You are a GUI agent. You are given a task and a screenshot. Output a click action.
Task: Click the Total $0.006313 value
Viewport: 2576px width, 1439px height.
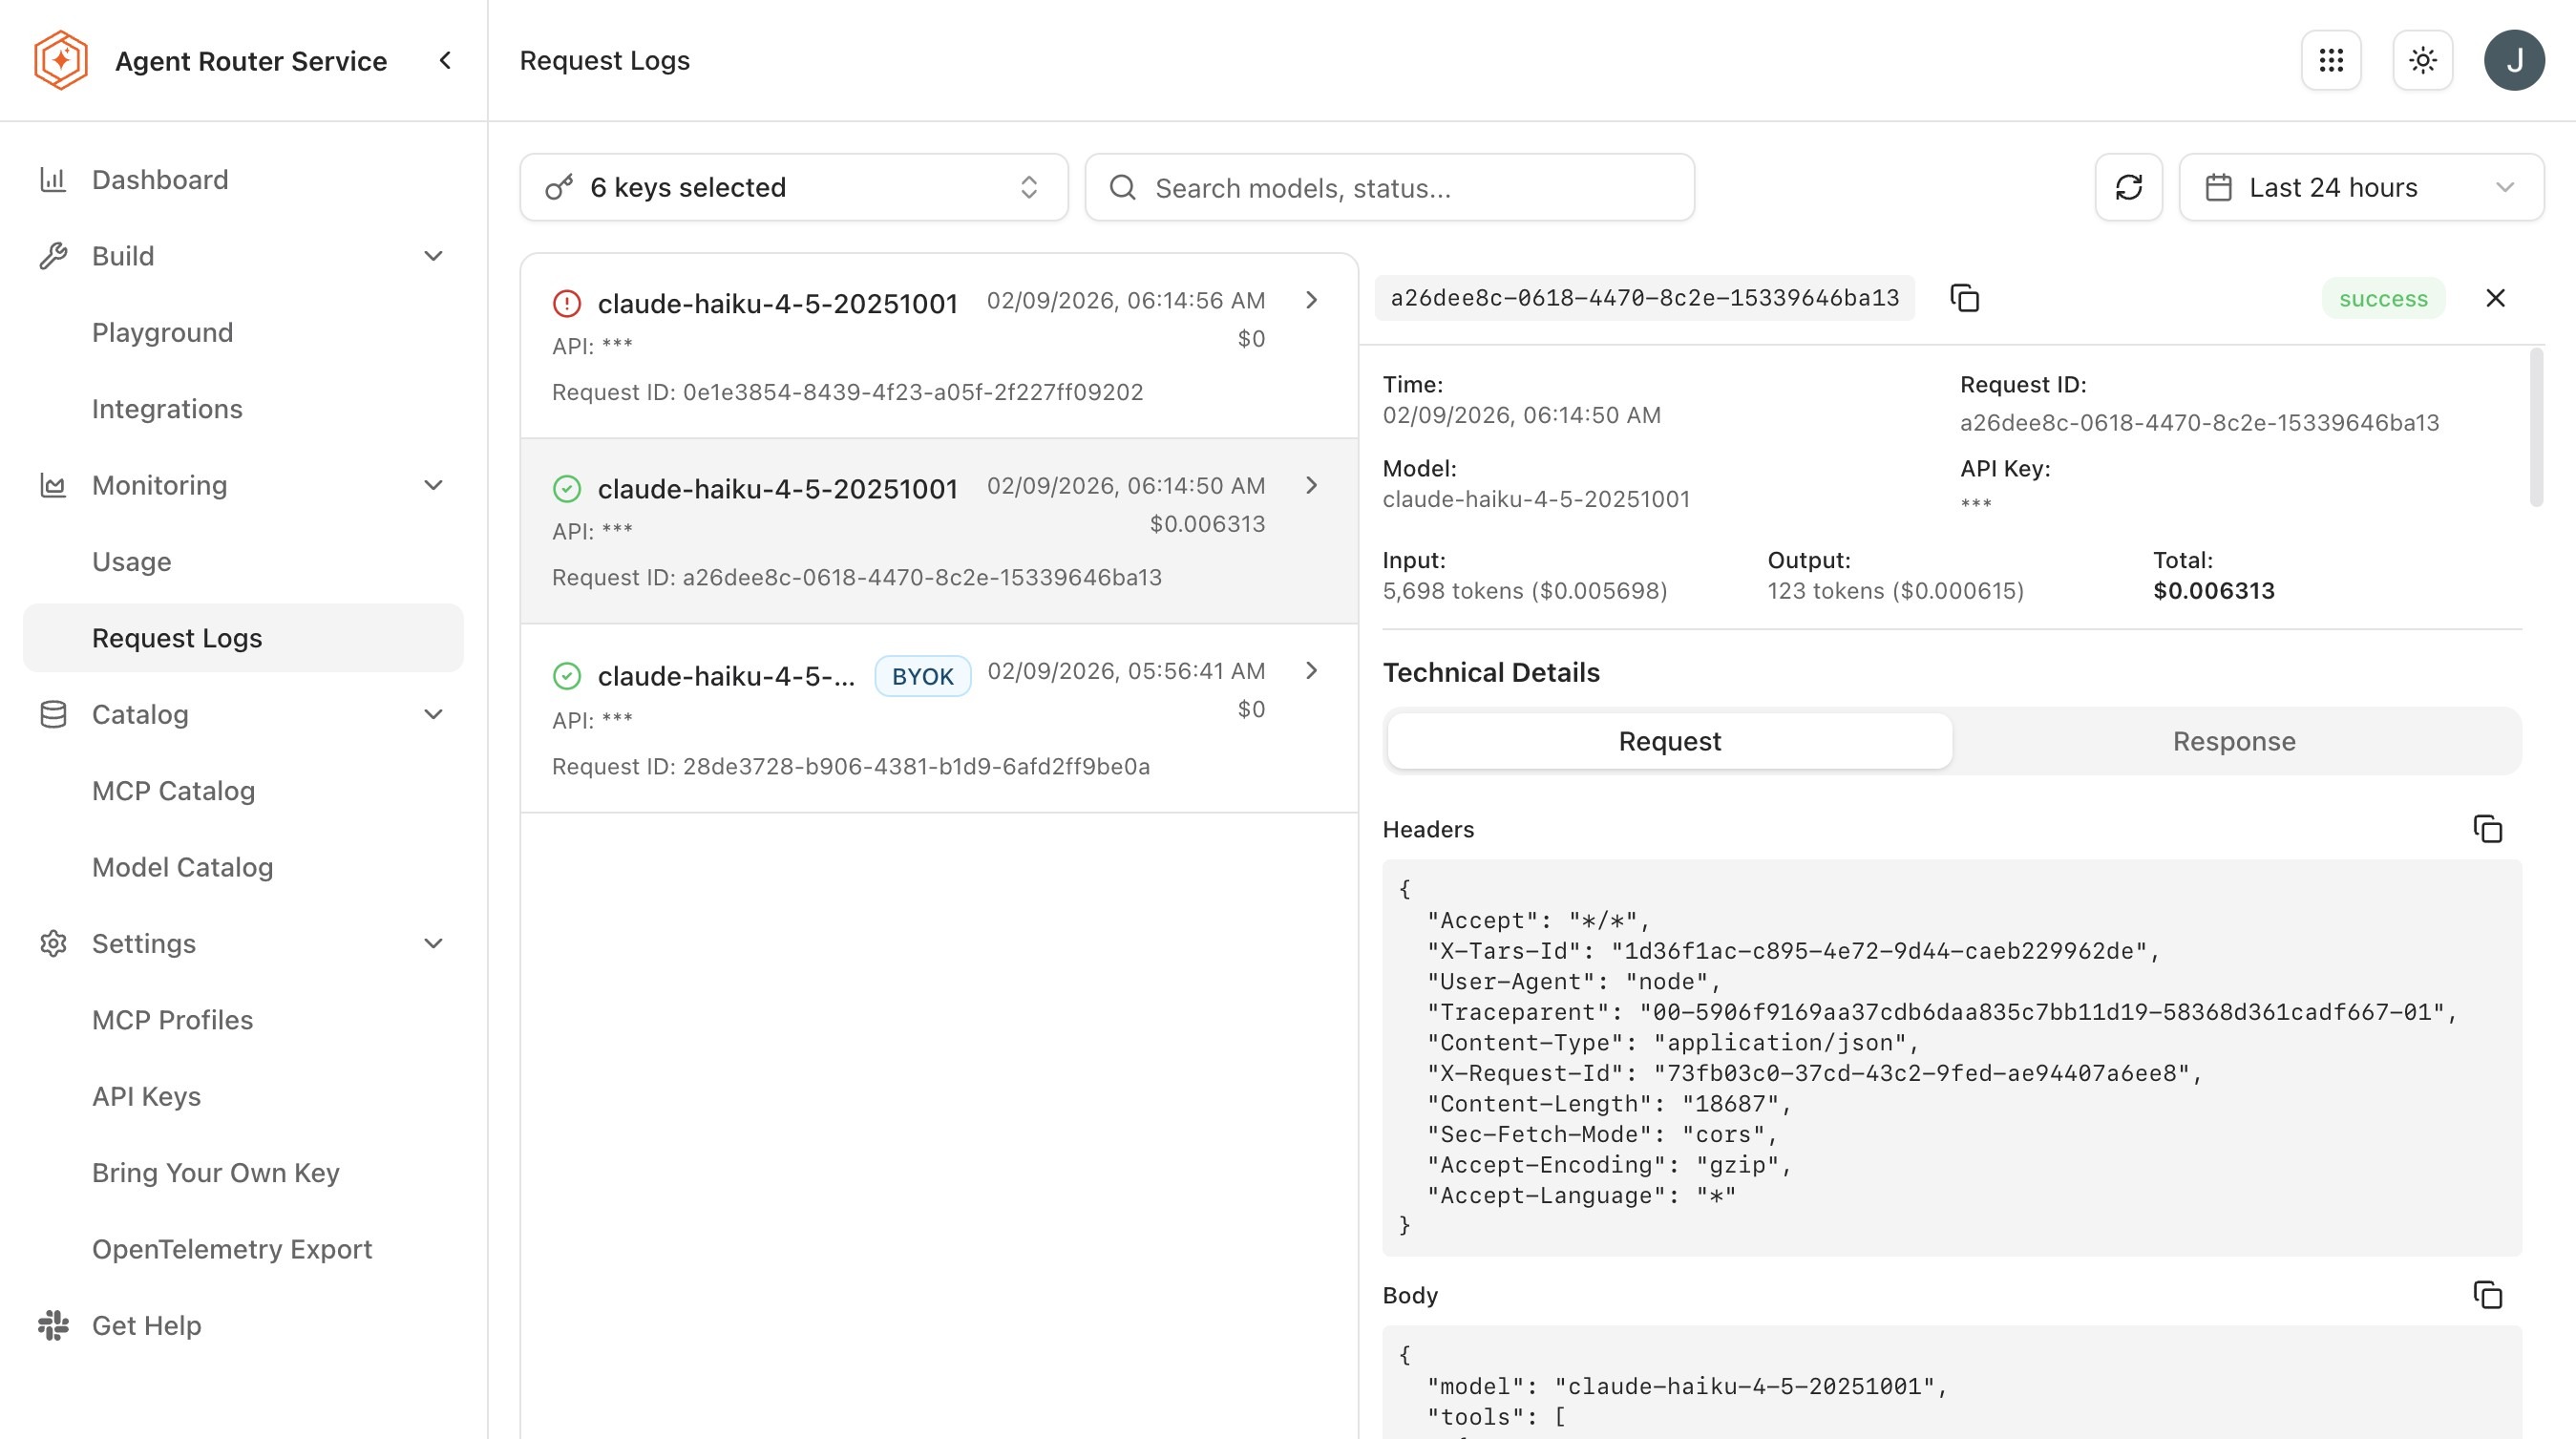[2214, 591]
